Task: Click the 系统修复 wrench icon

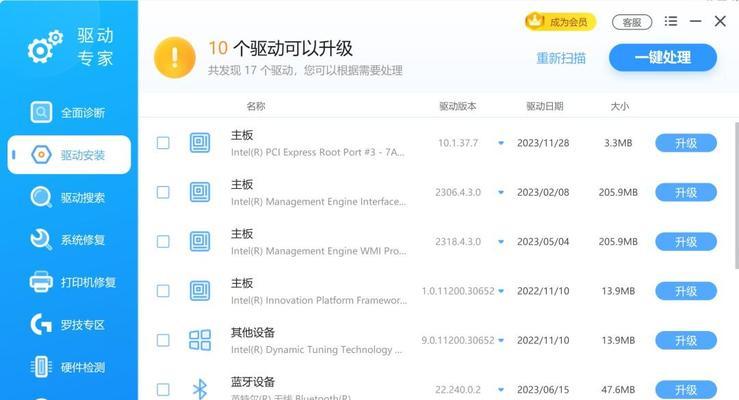Action: click(x=41, y=239)
